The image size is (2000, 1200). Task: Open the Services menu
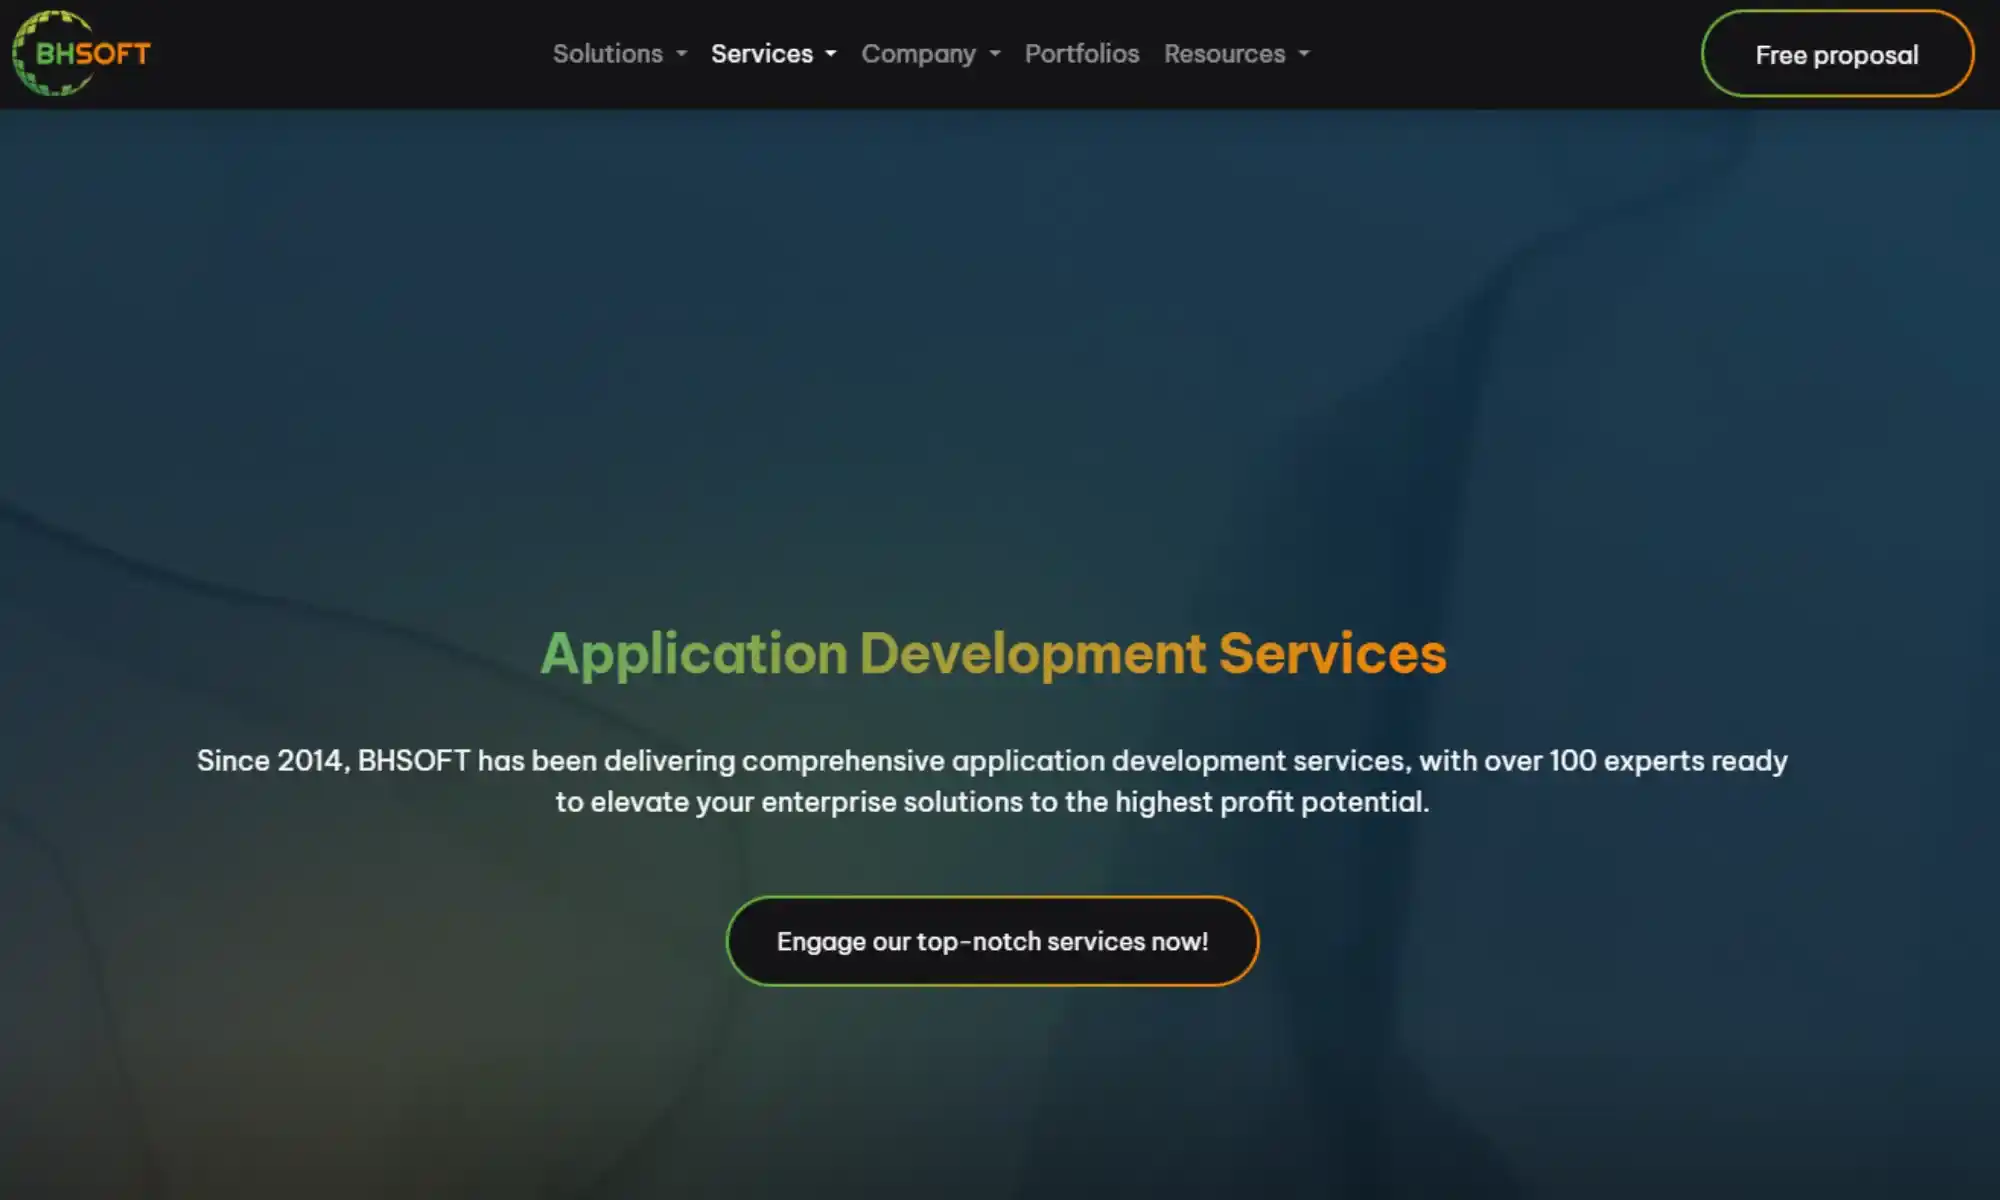[x=761, y=54]
